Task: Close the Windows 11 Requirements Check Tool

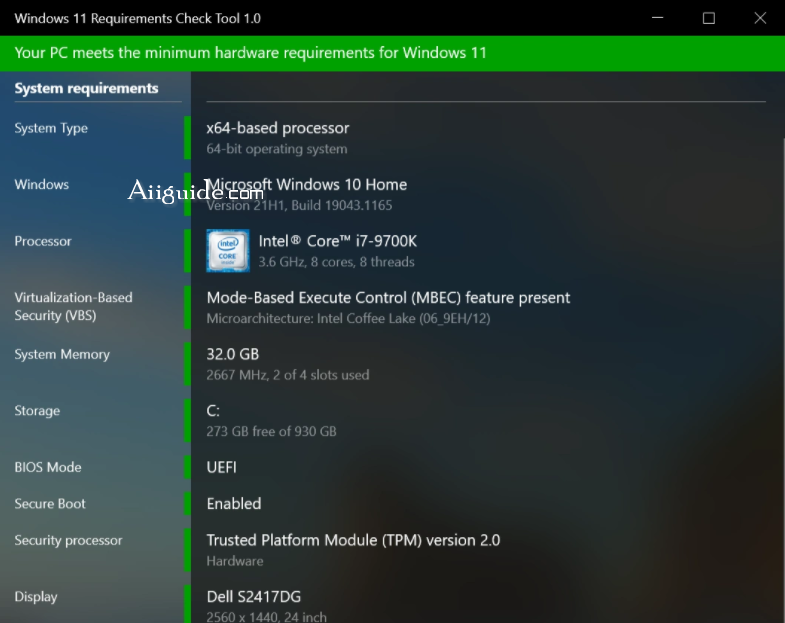Action: [760, 18]
